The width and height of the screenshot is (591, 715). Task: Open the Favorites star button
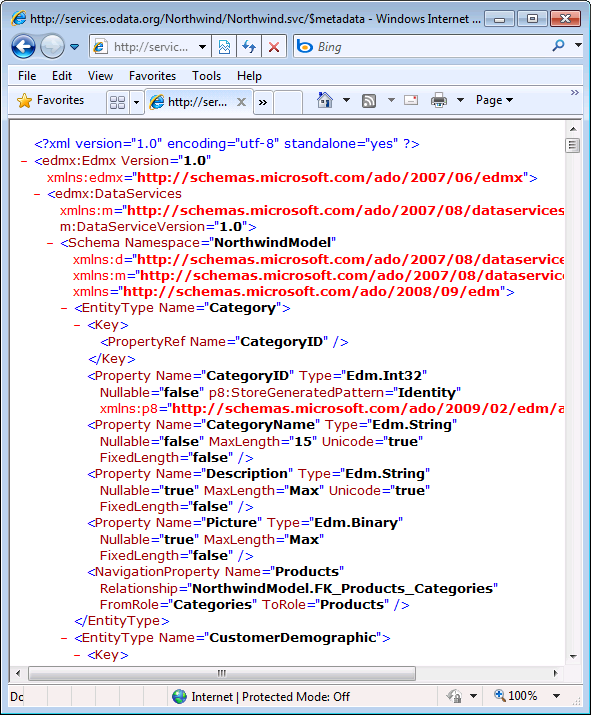50,100
